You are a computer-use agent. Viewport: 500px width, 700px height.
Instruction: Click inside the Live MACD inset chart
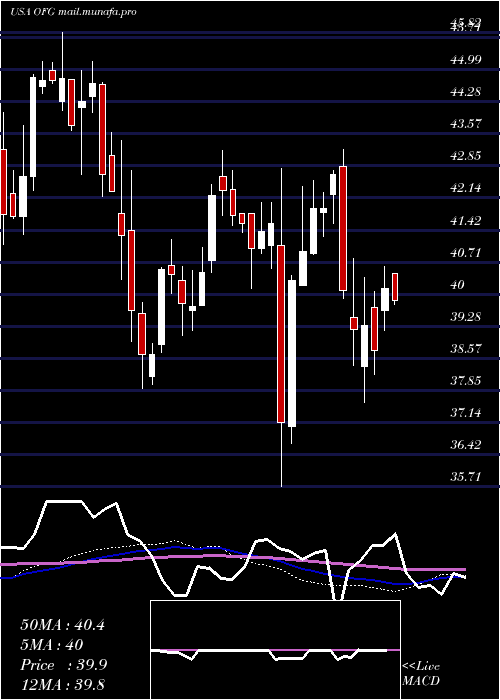click(275, 650)
